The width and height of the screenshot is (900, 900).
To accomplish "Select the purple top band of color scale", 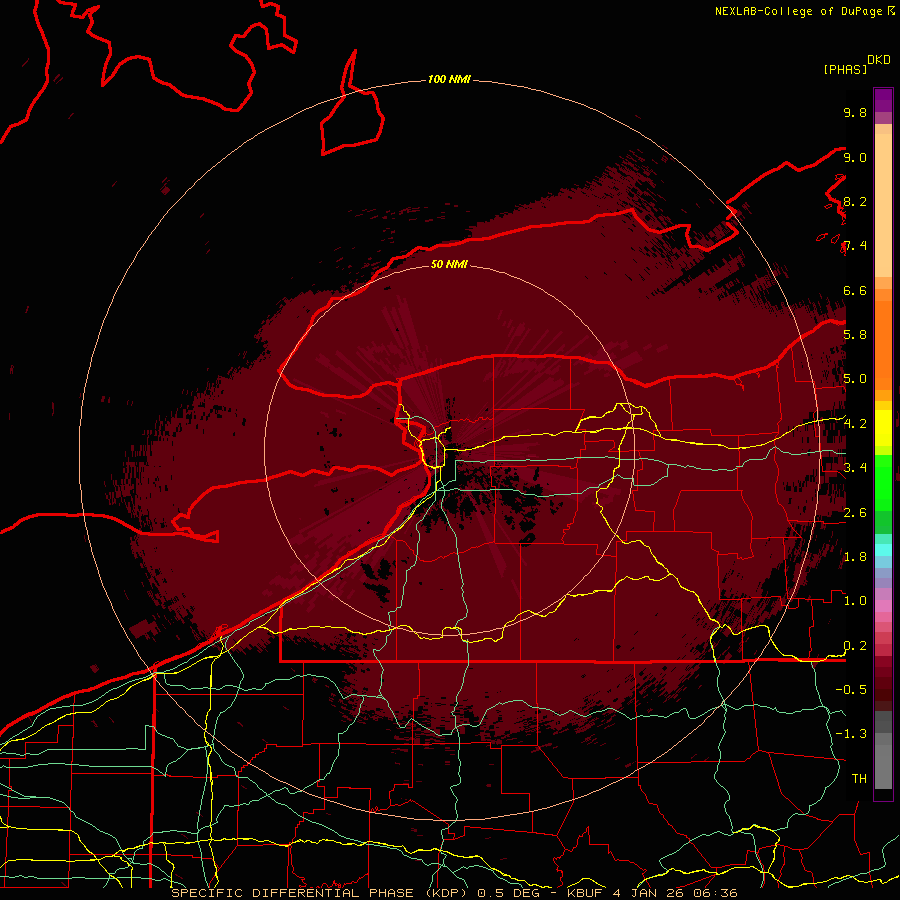I will [883, 100].
